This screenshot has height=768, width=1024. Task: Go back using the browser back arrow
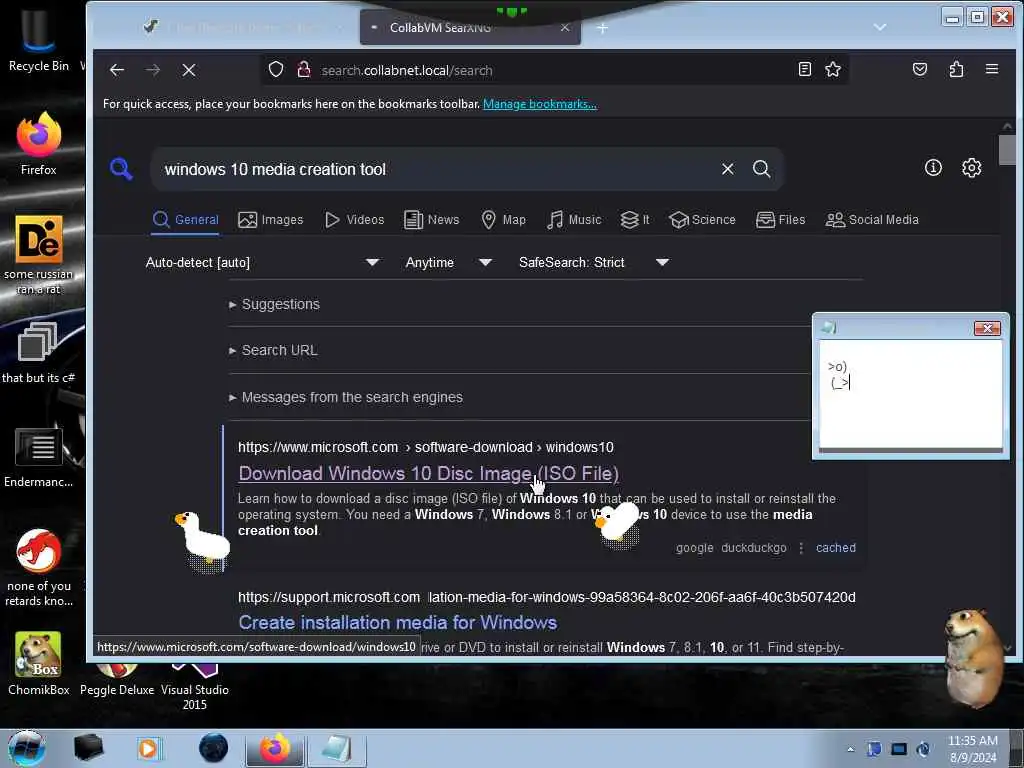coord(117,70)
